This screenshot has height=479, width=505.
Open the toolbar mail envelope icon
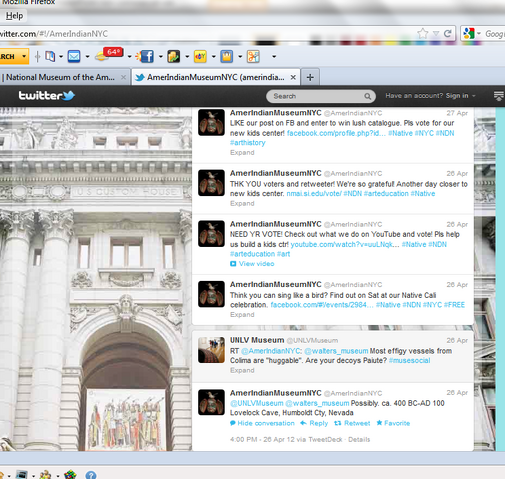pos(74,56)
